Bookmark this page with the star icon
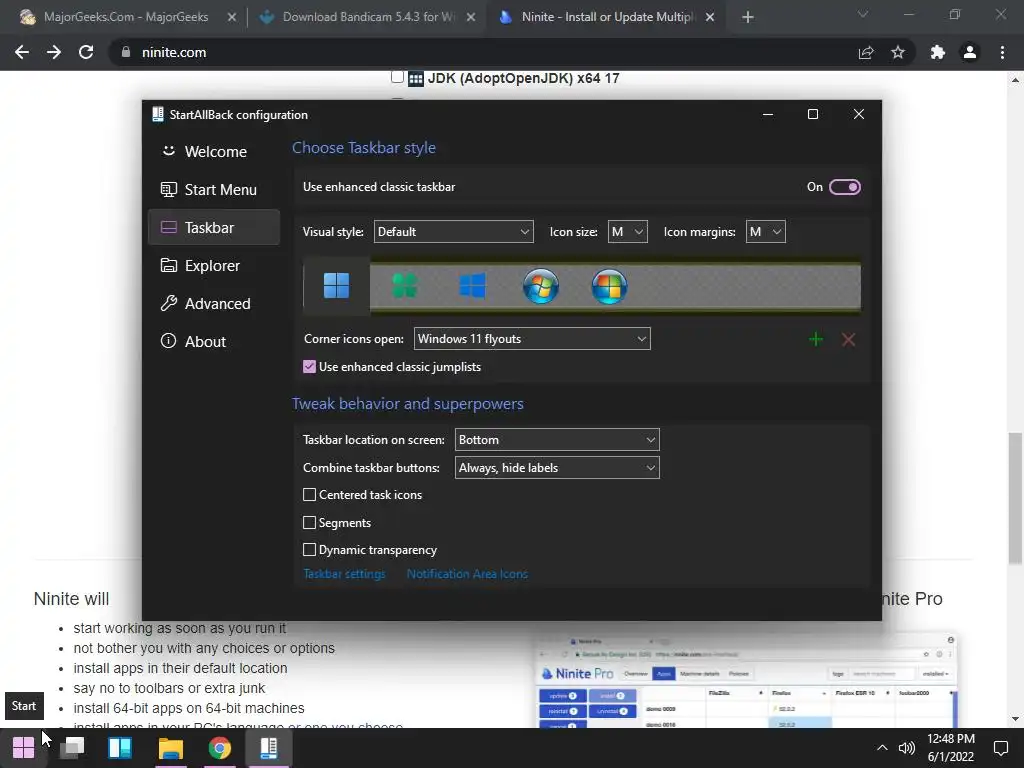The height and width of the screenshot is (768, 1024). pos(898,52)
